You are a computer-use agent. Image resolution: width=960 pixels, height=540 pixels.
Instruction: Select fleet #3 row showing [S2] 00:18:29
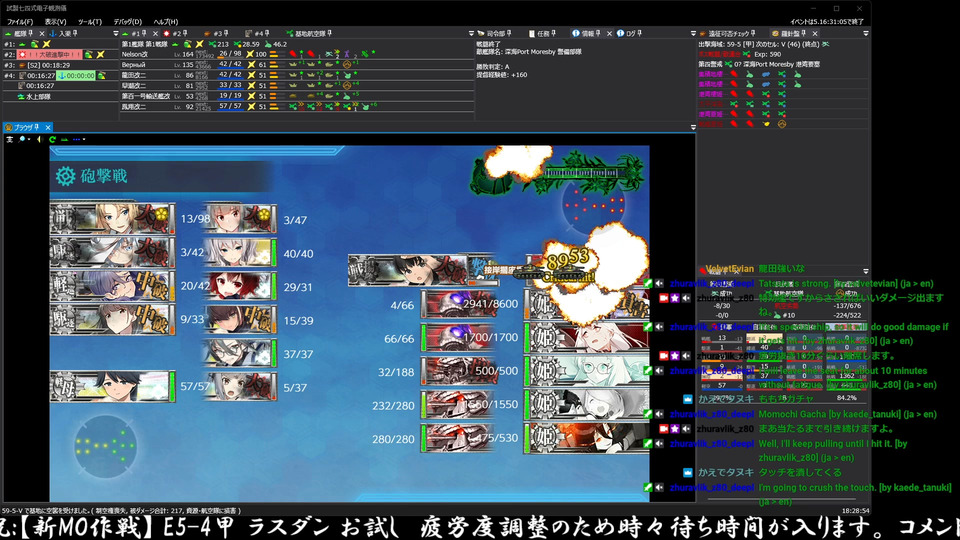61,65
